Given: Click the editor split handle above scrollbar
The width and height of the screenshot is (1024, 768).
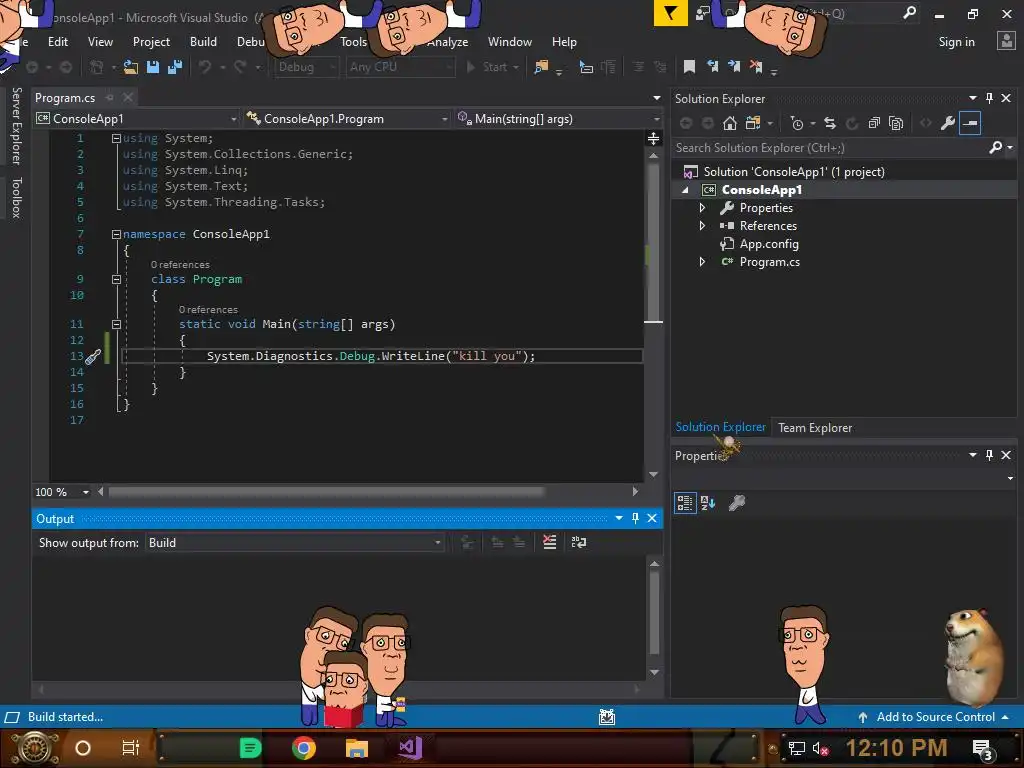Looking at the screenshot, I should [x=653, y=138].
